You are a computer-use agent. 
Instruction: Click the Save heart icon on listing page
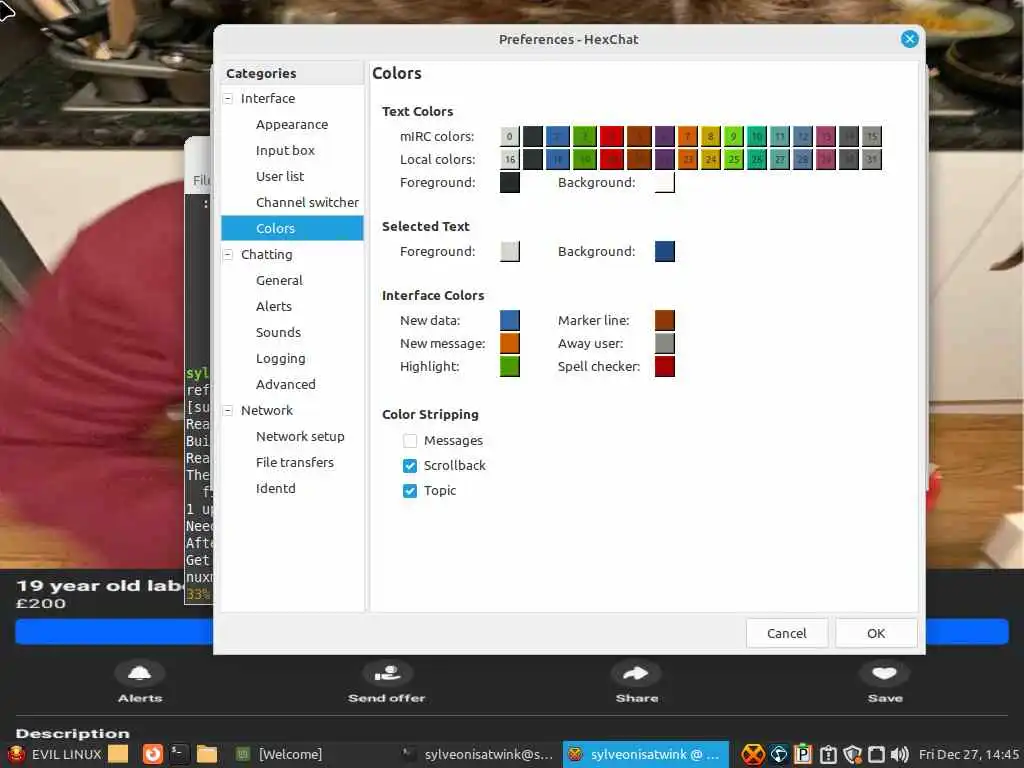click(x=884, y=673)
